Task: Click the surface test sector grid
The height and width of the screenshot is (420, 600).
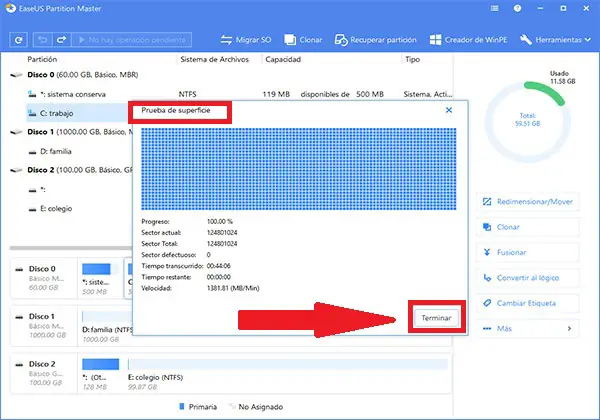Action: coord(298,169)
